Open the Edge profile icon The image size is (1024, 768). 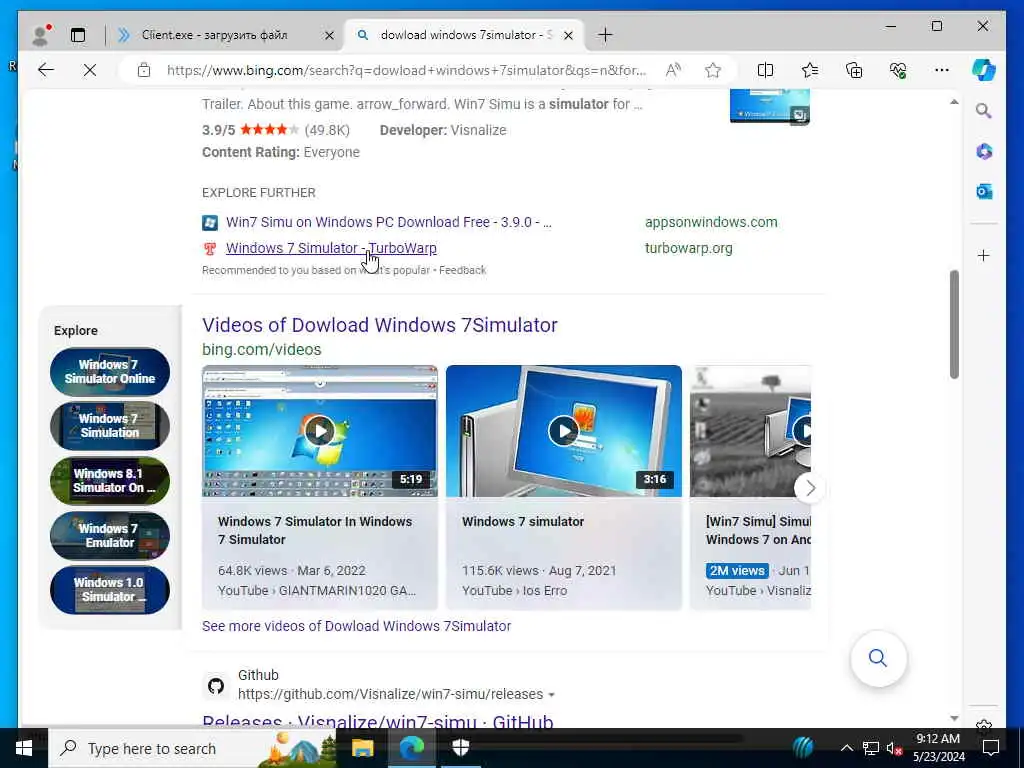(x=40, y=35)
